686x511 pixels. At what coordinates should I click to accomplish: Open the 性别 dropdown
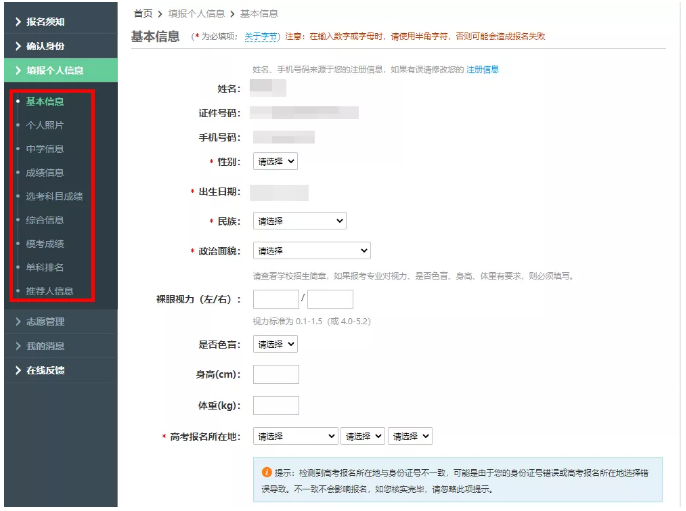(275, 161)
